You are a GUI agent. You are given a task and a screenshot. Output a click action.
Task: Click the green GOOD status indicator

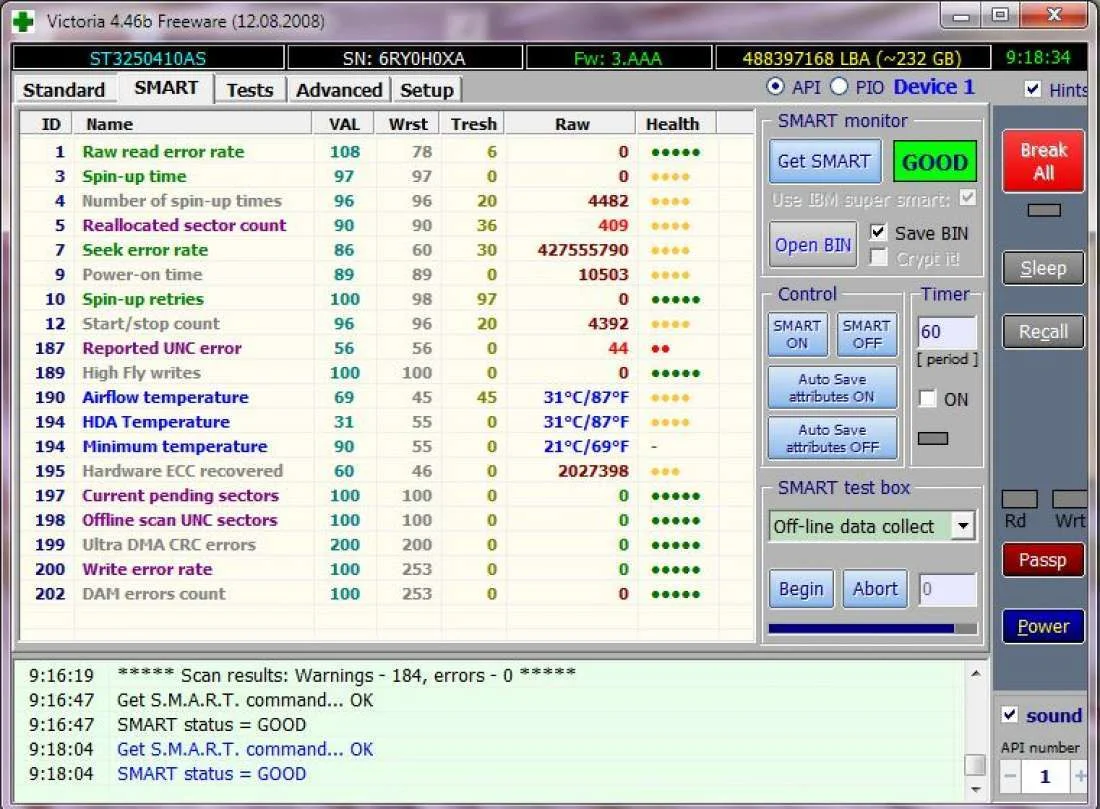(x=934, y=162)
